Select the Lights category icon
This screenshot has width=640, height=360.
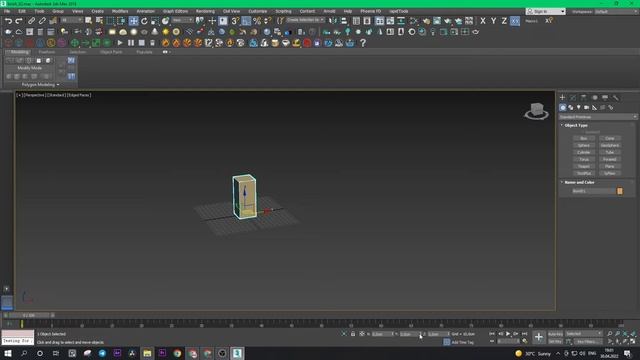(579, 107)
